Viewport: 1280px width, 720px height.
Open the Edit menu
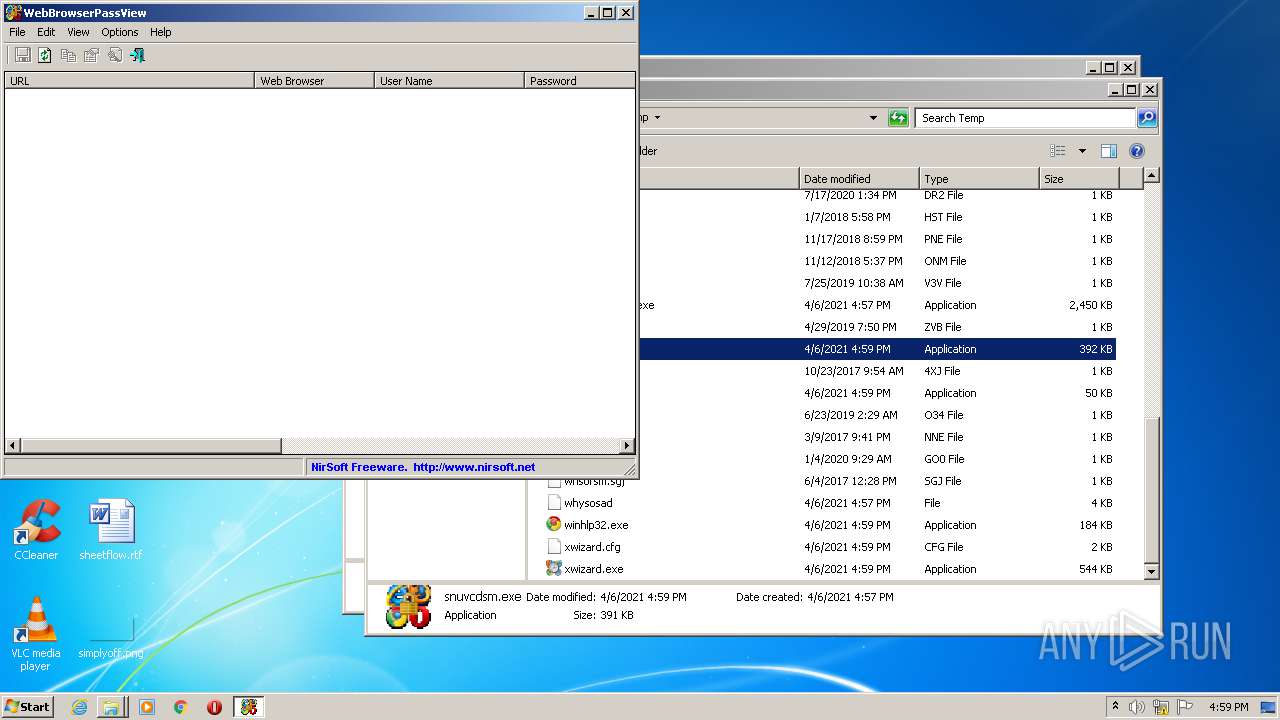tap(46, 32)
